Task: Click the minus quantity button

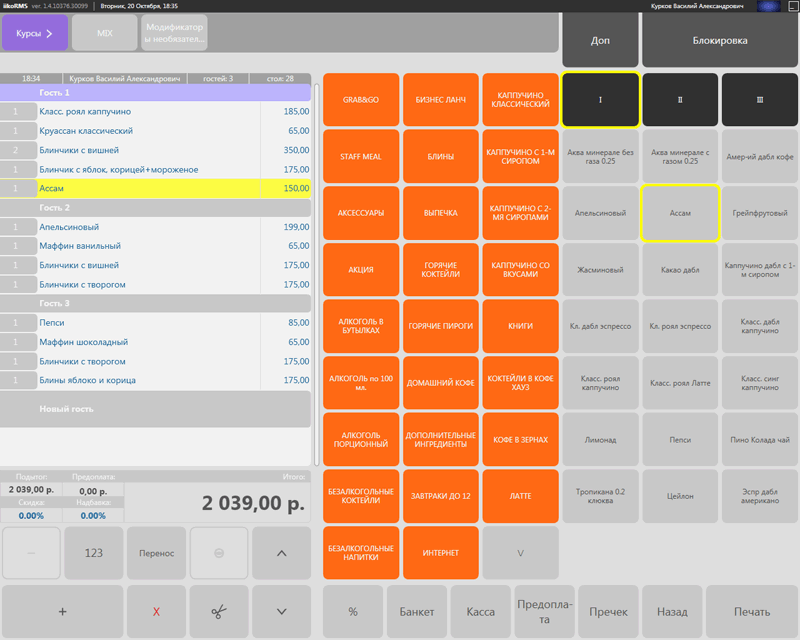Action: (31, 553)
